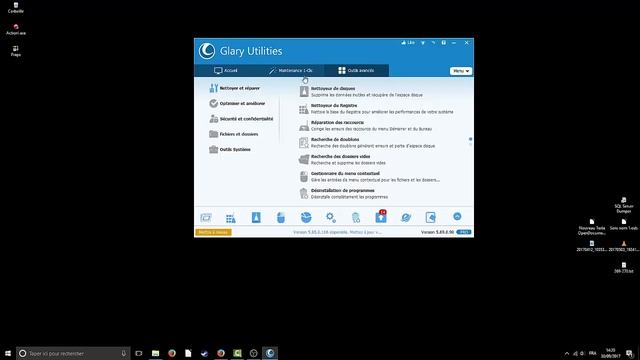
Task: Select Nettoyer et réparer category
Action: [235, 88]
